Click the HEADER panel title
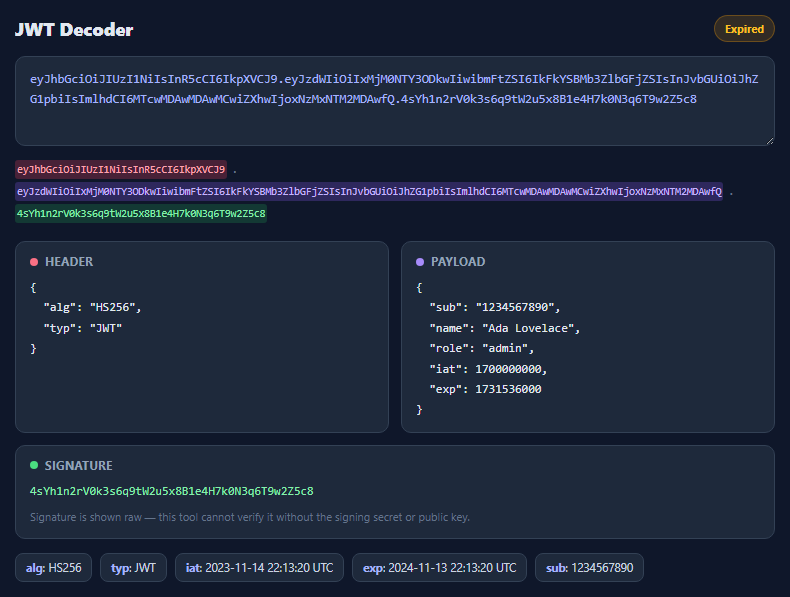The height and width of the screenshot is (597, 790). pyautogui.click(x=69, y=262)
